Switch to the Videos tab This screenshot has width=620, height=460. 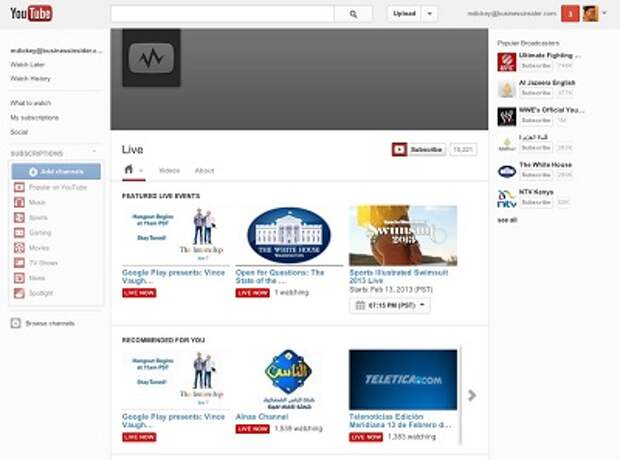(x=169, y=170)
